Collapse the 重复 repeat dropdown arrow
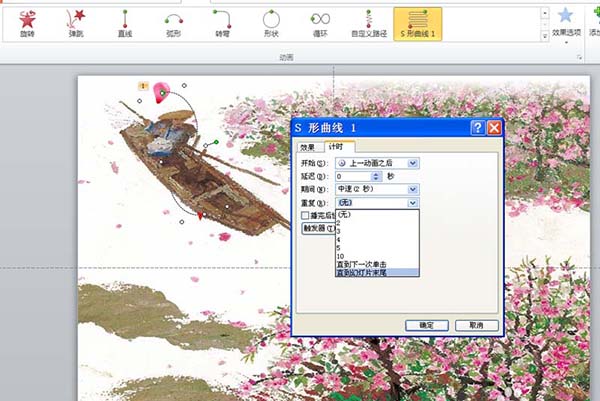Image resolution: width=600 pixels, height=401 pixels. 412,203
